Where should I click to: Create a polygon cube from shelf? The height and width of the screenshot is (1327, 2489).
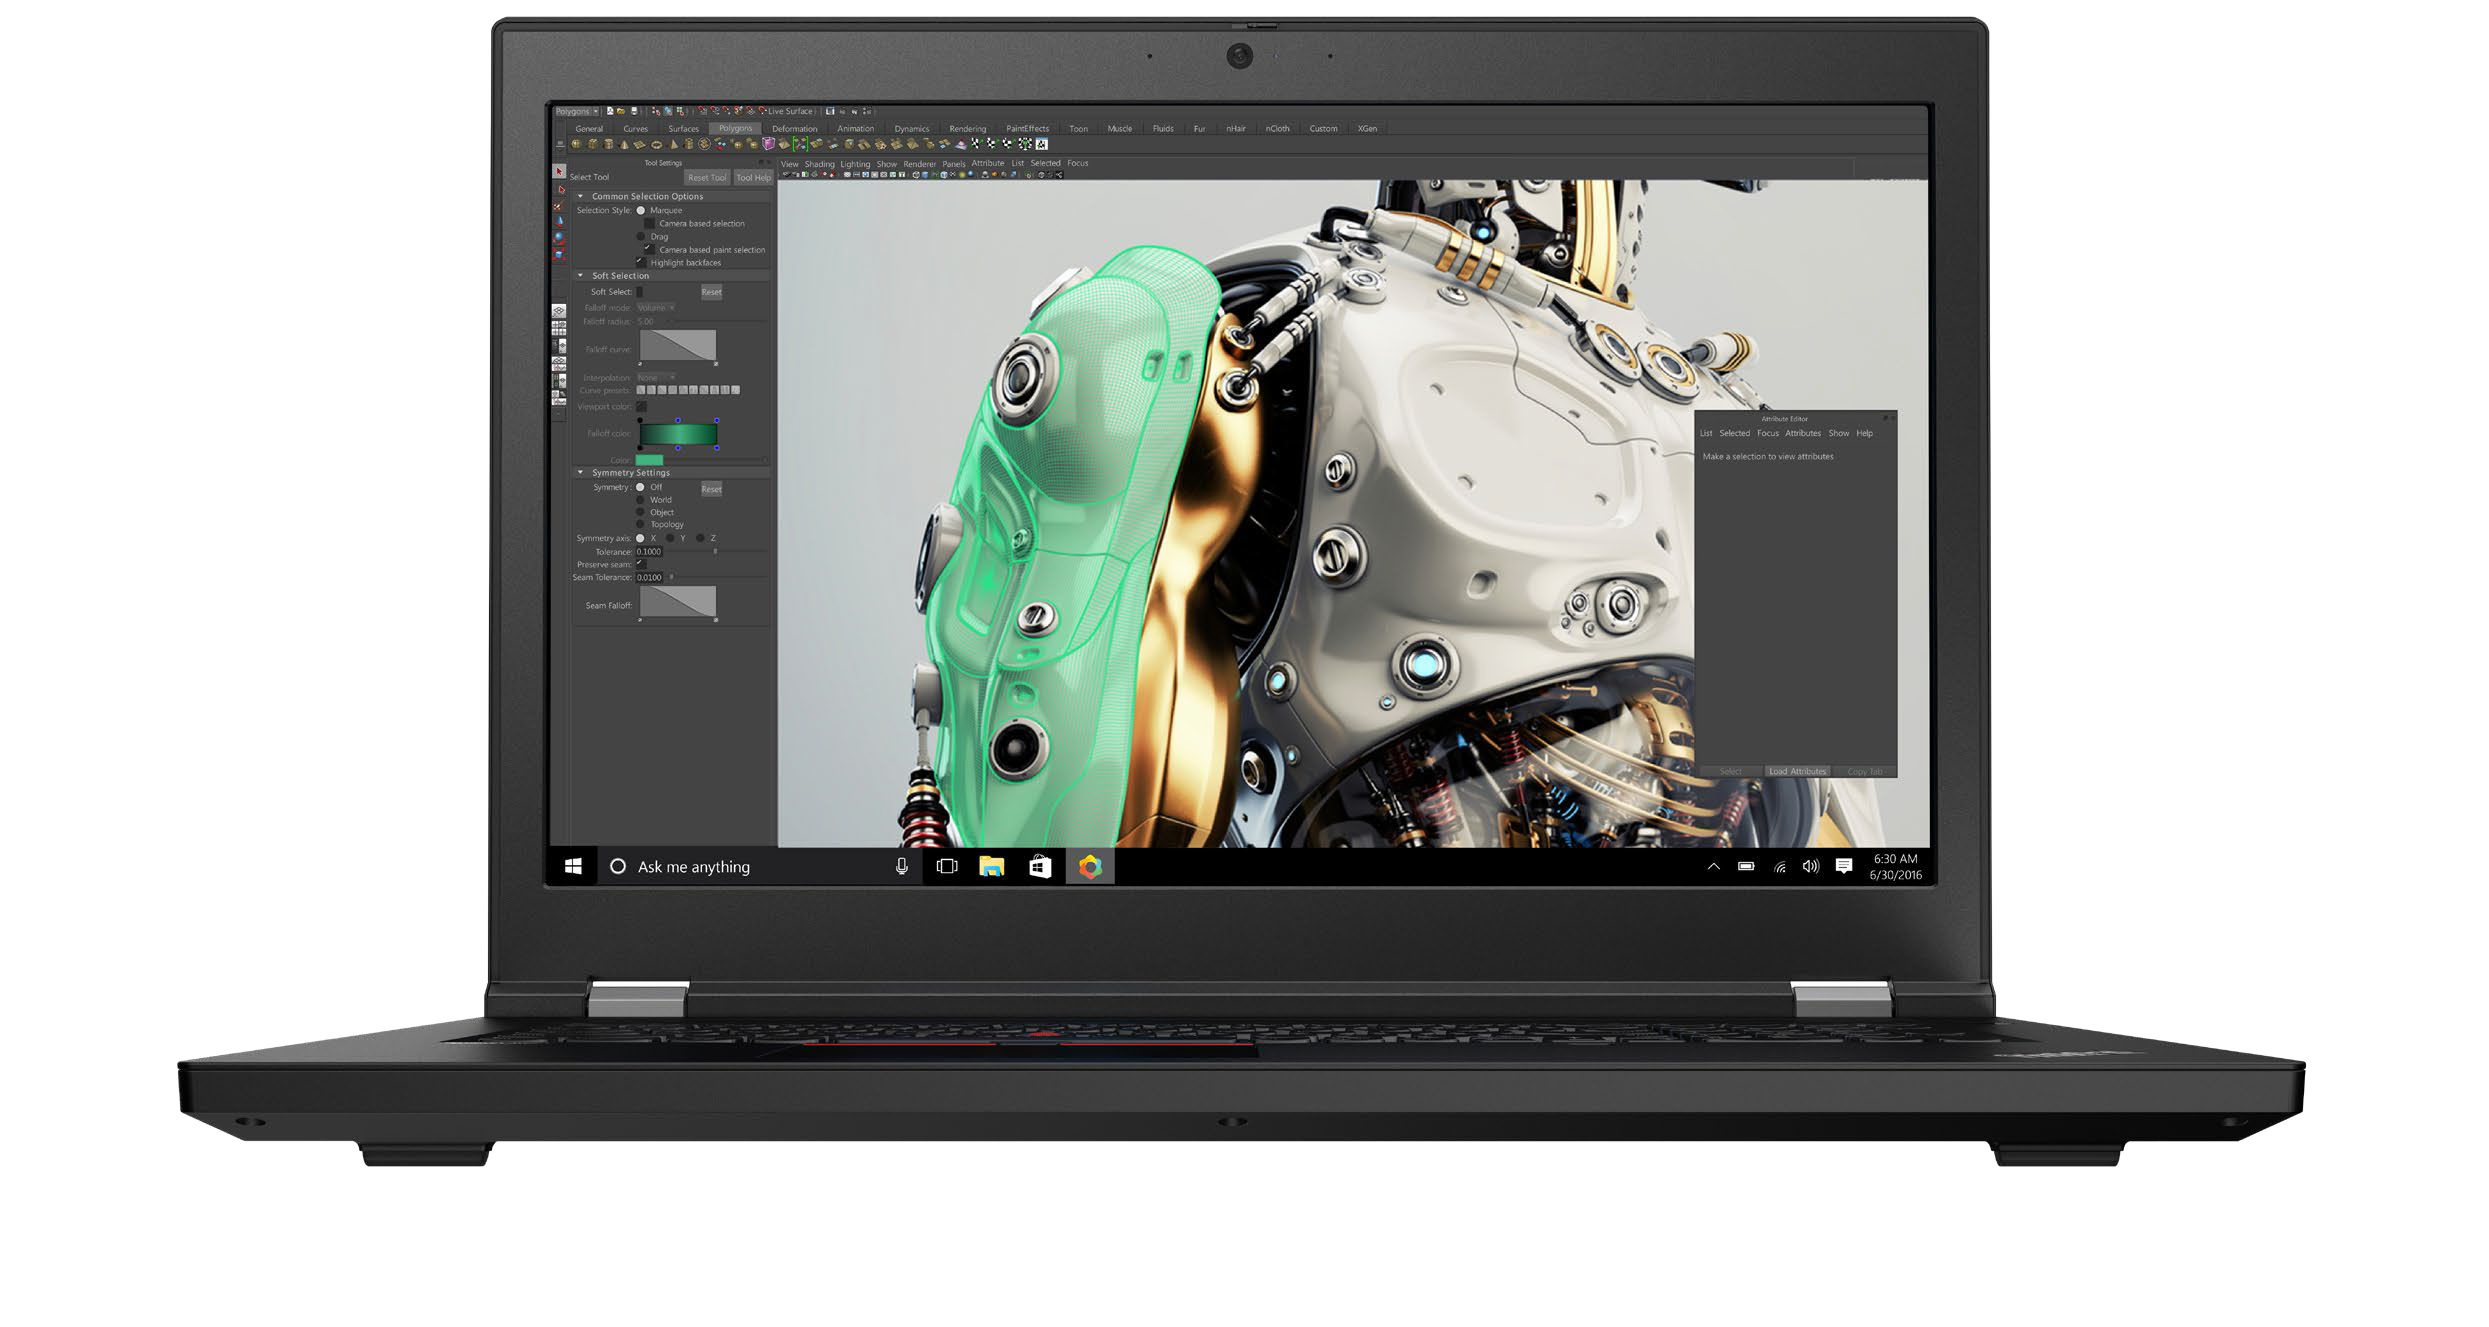pos(592,144)
